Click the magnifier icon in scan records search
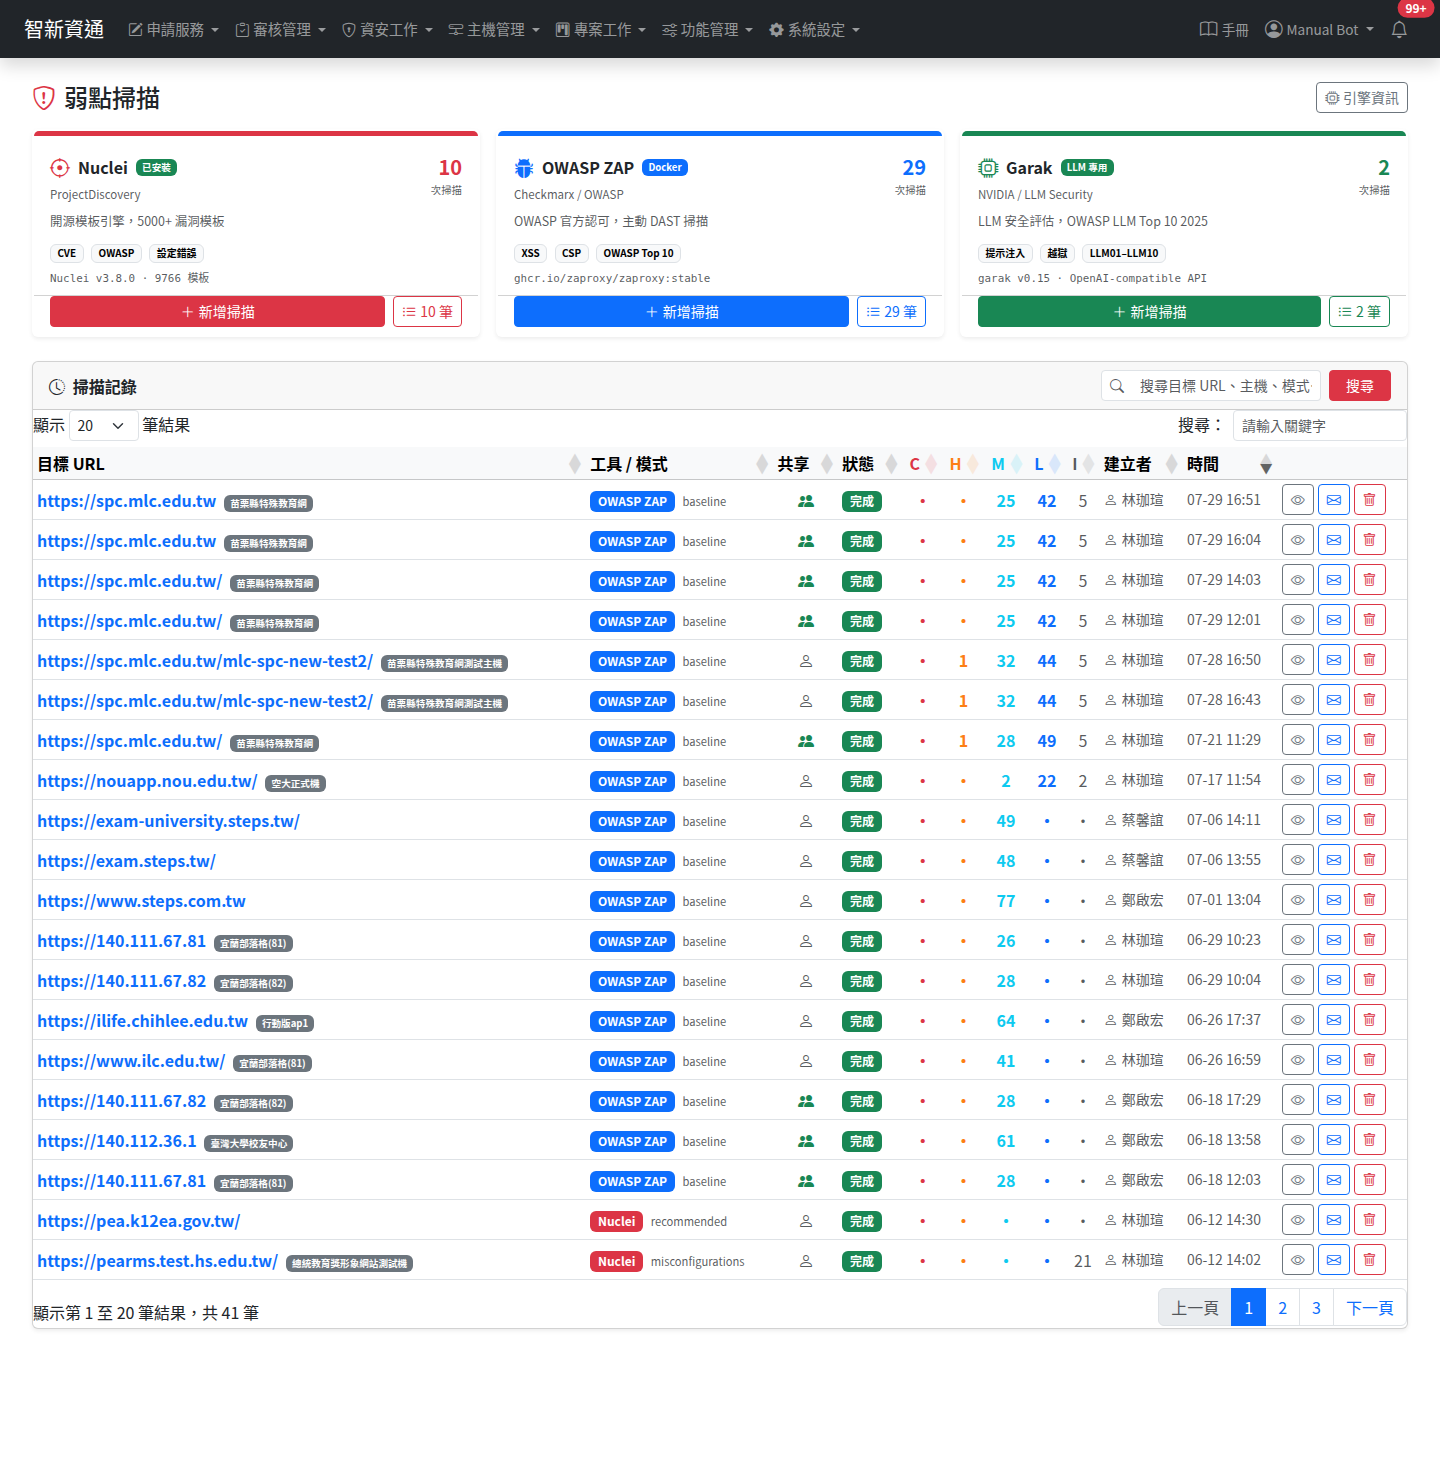1440x1461 pixels. [x=1117, y=386]
